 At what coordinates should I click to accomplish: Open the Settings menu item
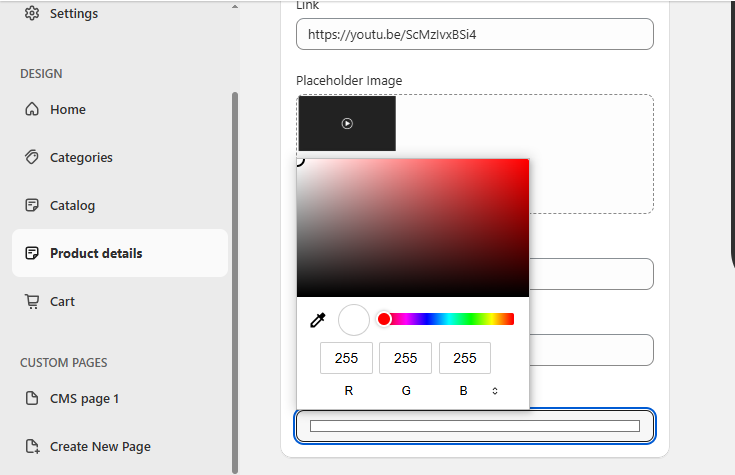74,14
